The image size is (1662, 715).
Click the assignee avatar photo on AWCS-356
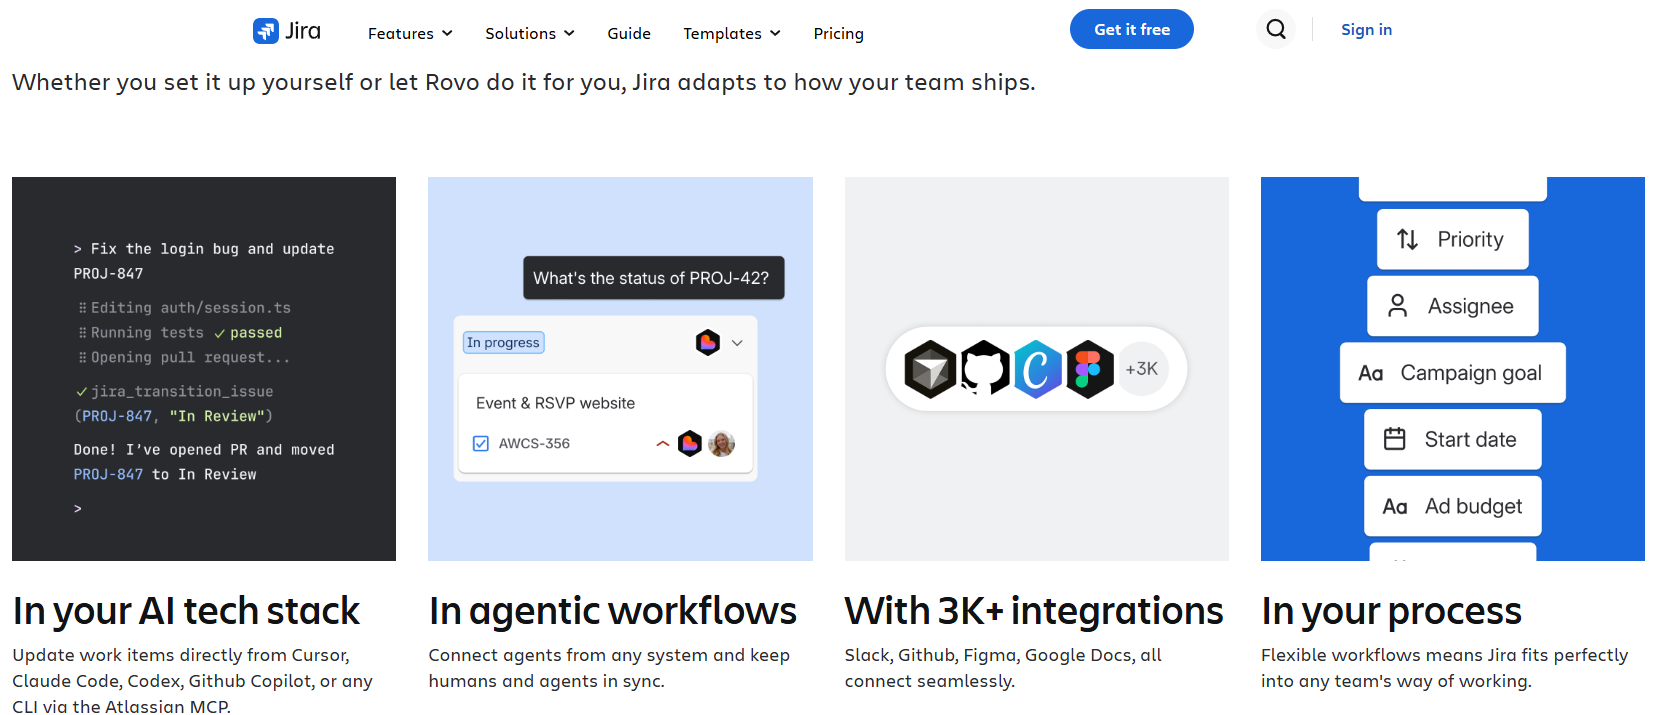tap(721, 443)
